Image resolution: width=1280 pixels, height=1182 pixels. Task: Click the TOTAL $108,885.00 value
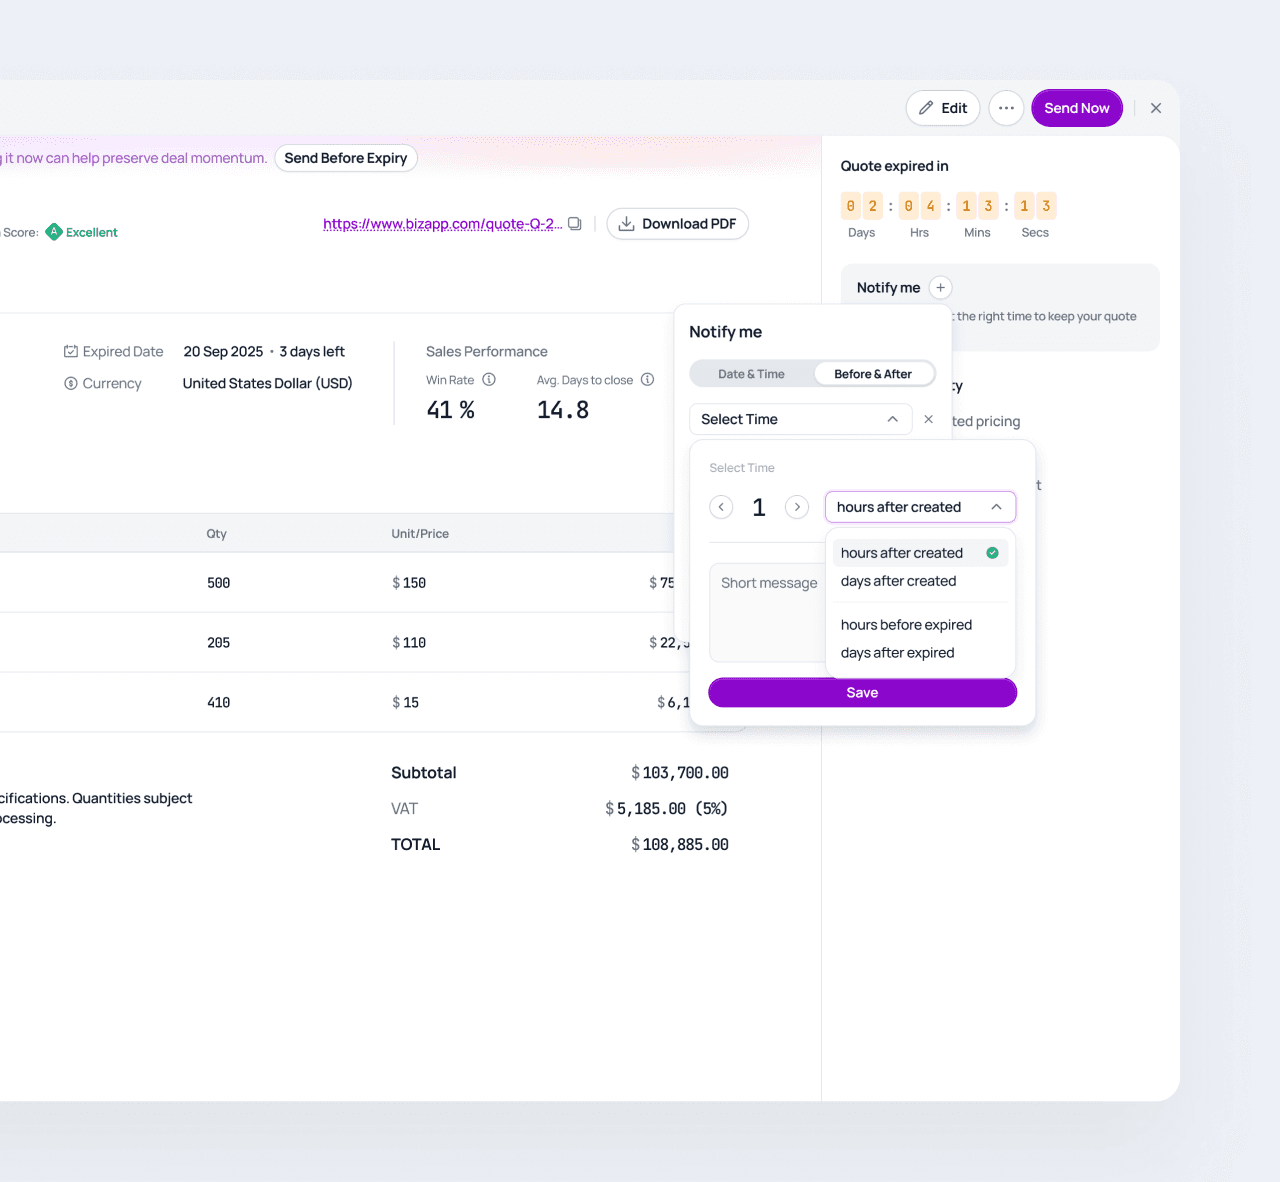[680, 845]
